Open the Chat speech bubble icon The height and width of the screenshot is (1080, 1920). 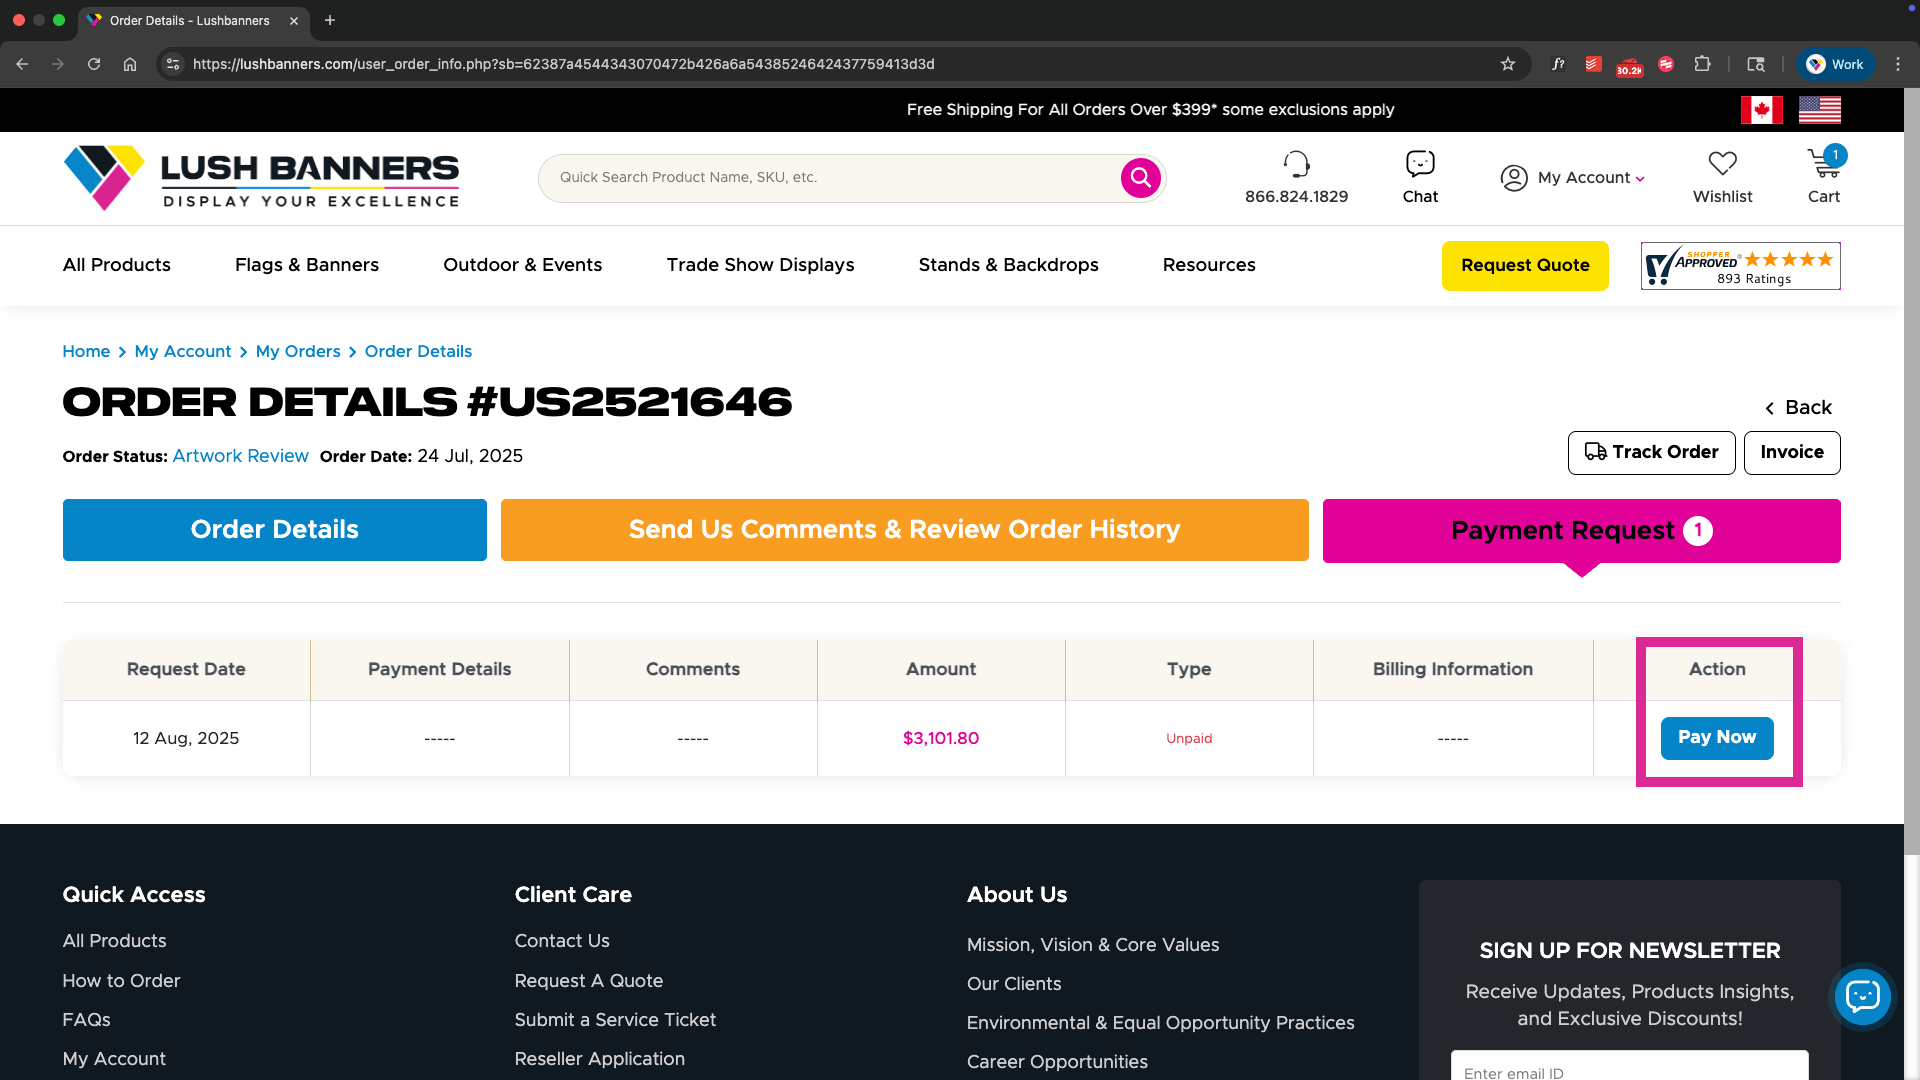coord(1420,164)
